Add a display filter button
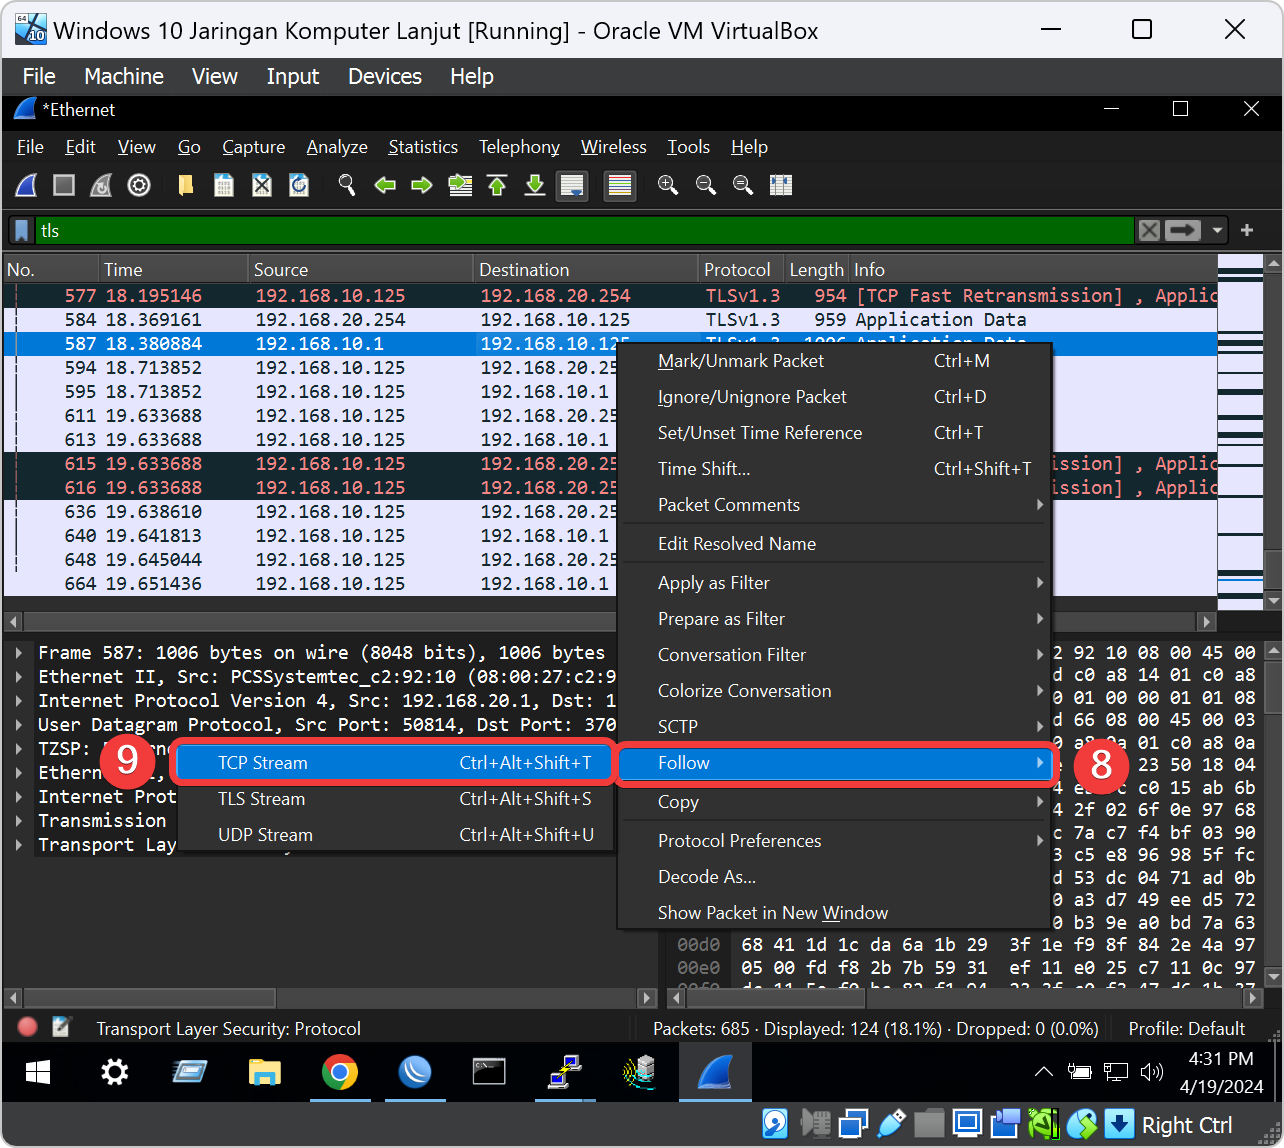This screenshot has height=1148, width=1284. pyautogui.click(x=1247, y=231)
